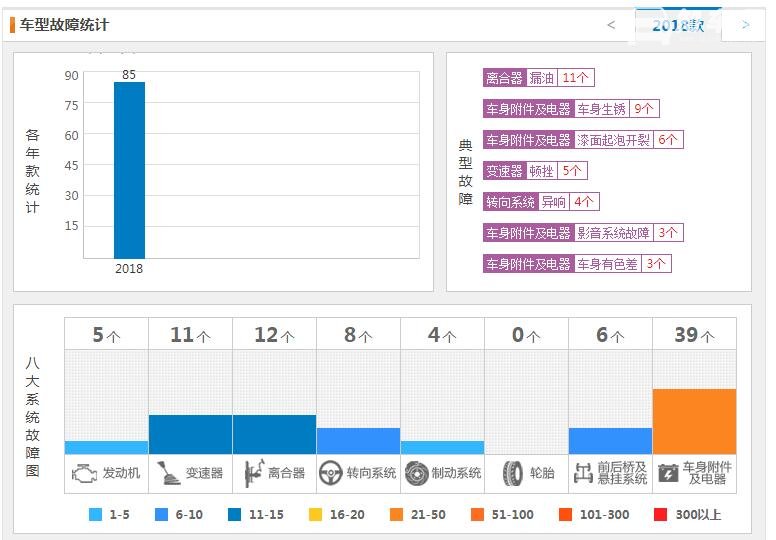This screenshot has width=776, height=540.
Task: Go to previous model year arrow
Action: click(611, 25)
